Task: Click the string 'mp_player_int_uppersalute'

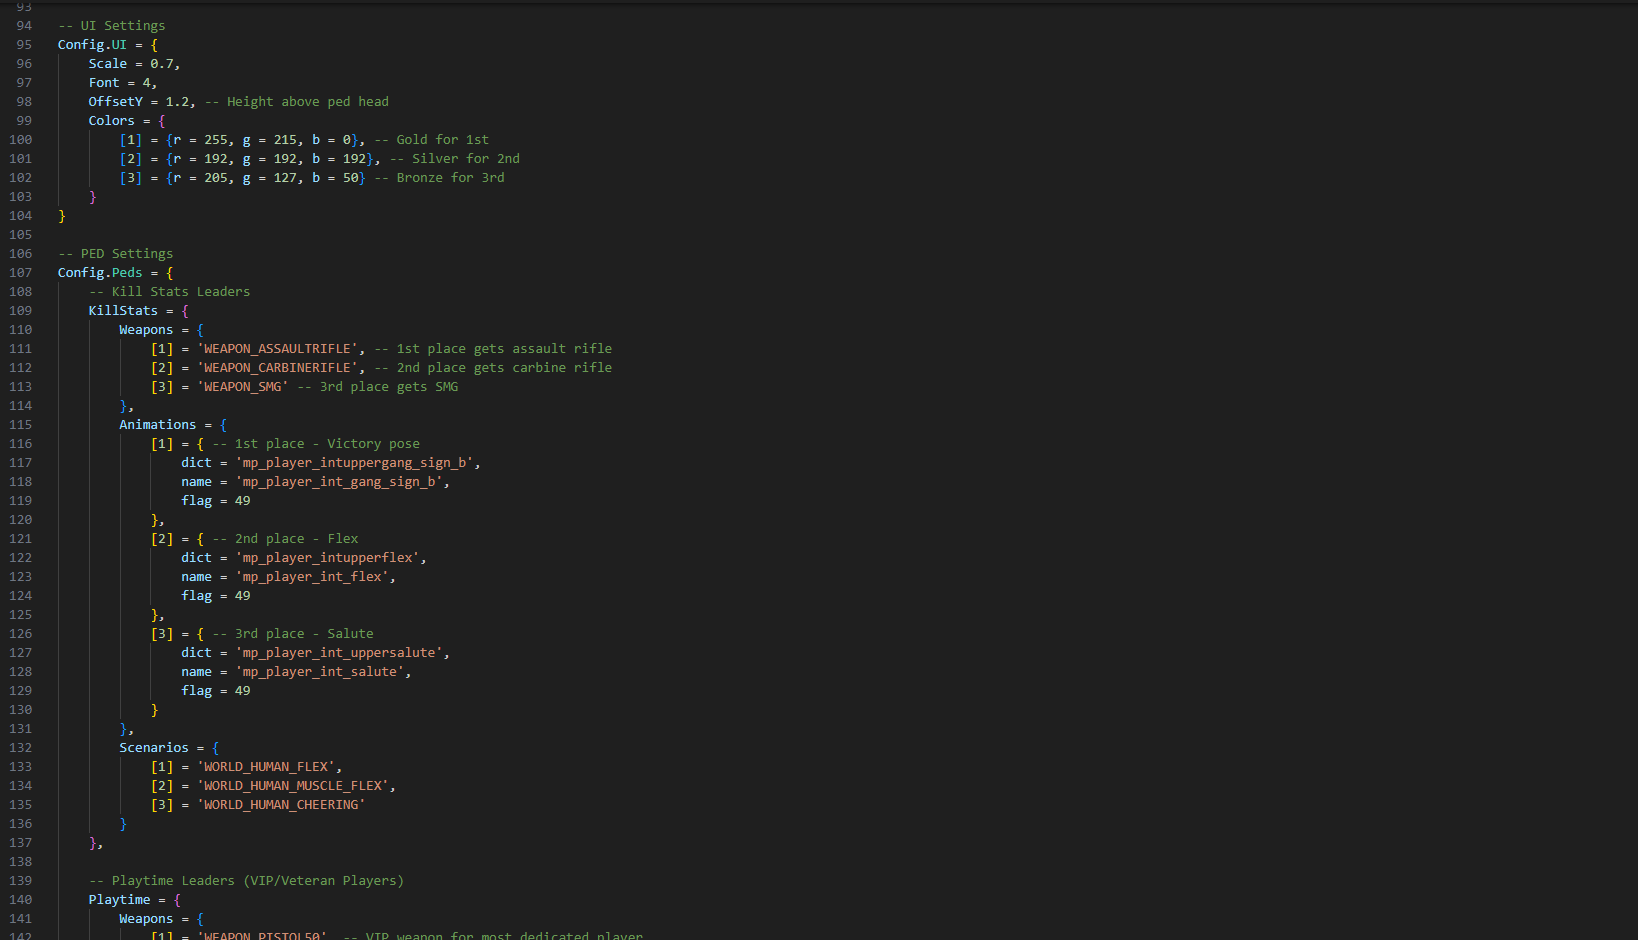Action: pos(339,653)
